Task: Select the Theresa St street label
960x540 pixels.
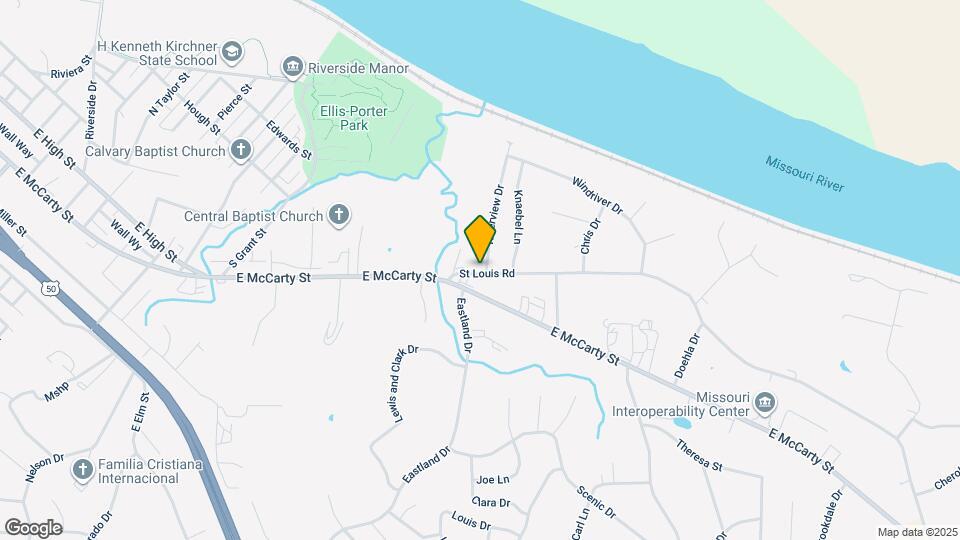Action: pos(699,456)
